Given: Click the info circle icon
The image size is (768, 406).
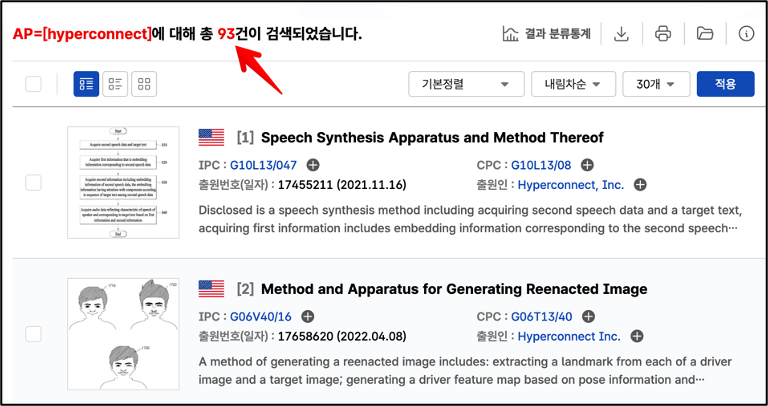Looking at the screenshot, I should click(x=746, y=34).
